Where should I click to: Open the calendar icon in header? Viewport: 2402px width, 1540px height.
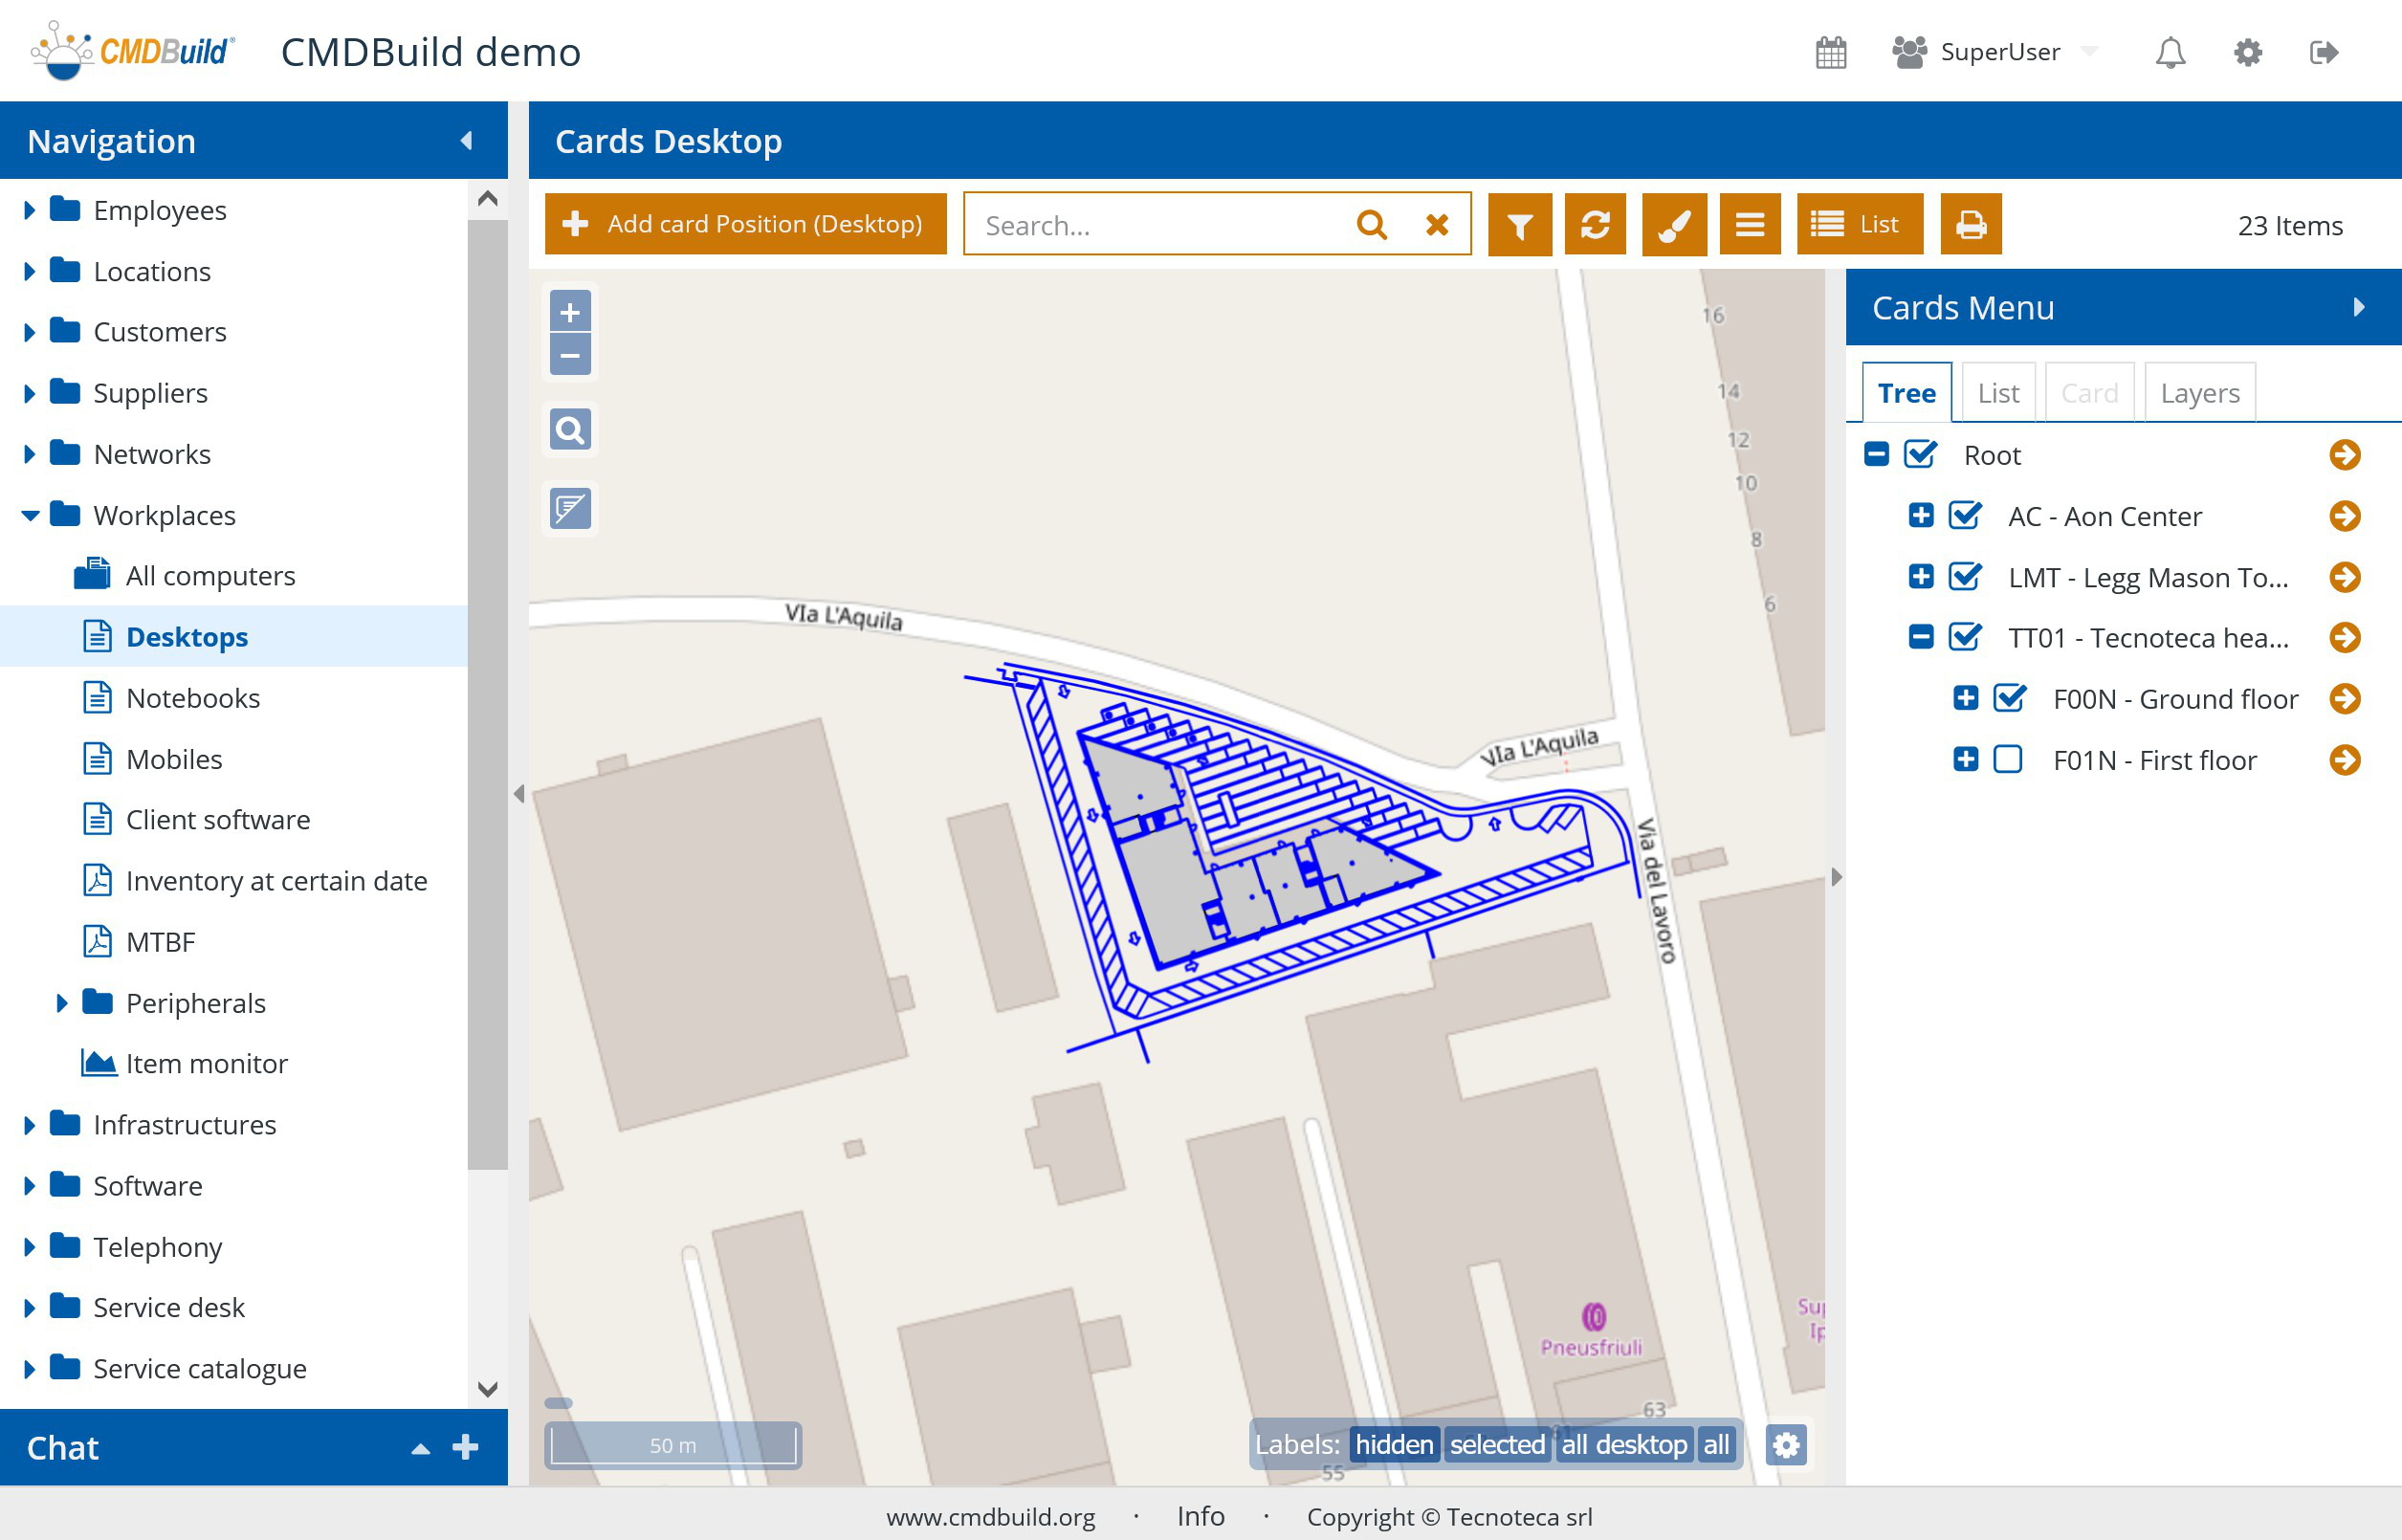tap(1830, 52)
